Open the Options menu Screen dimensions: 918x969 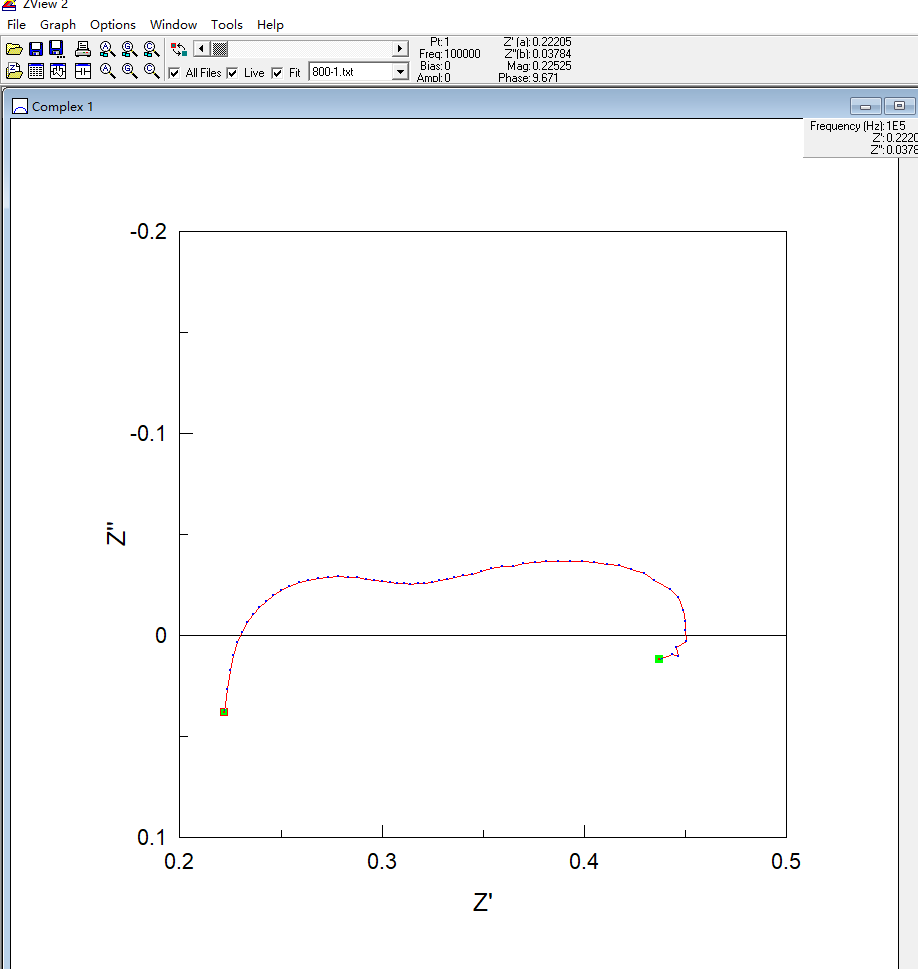pyautogui.click(x=113, y=24)
